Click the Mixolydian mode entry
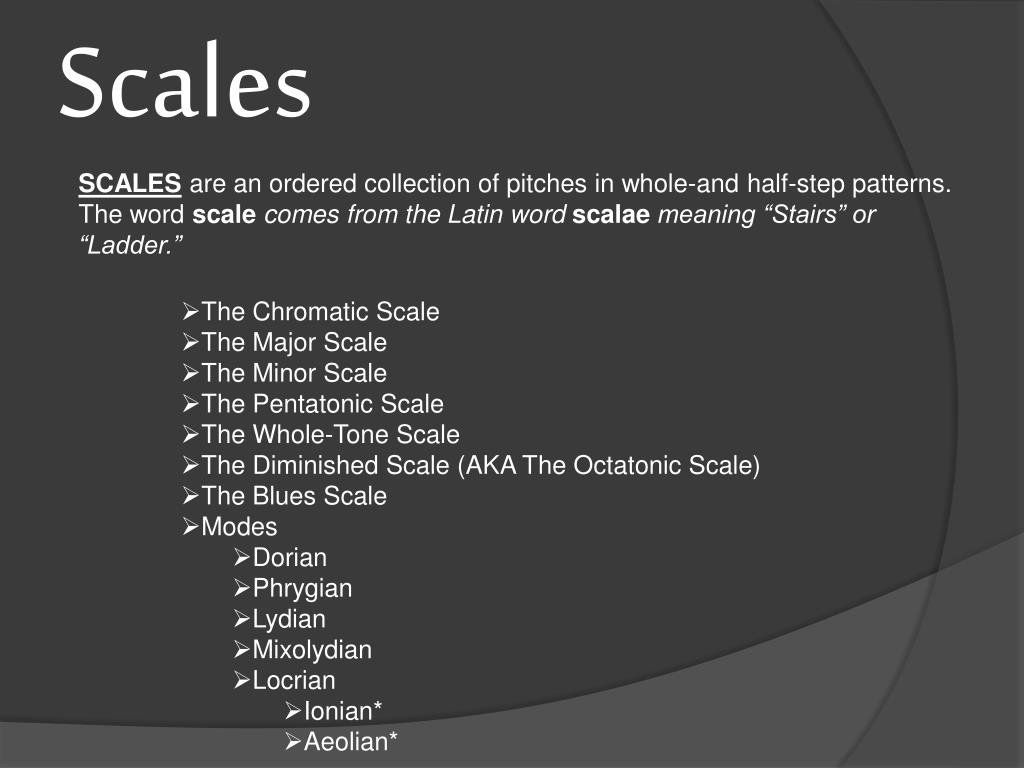 [312, 650]
